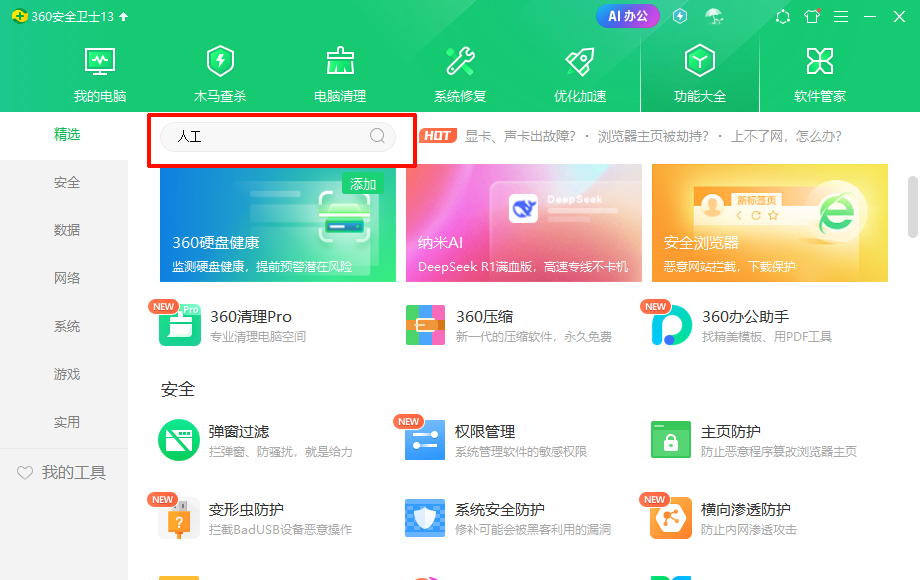The image size is (920, 580).
Task: Open 电脑清理 broom icon
Action: click(x=340, y=61)
